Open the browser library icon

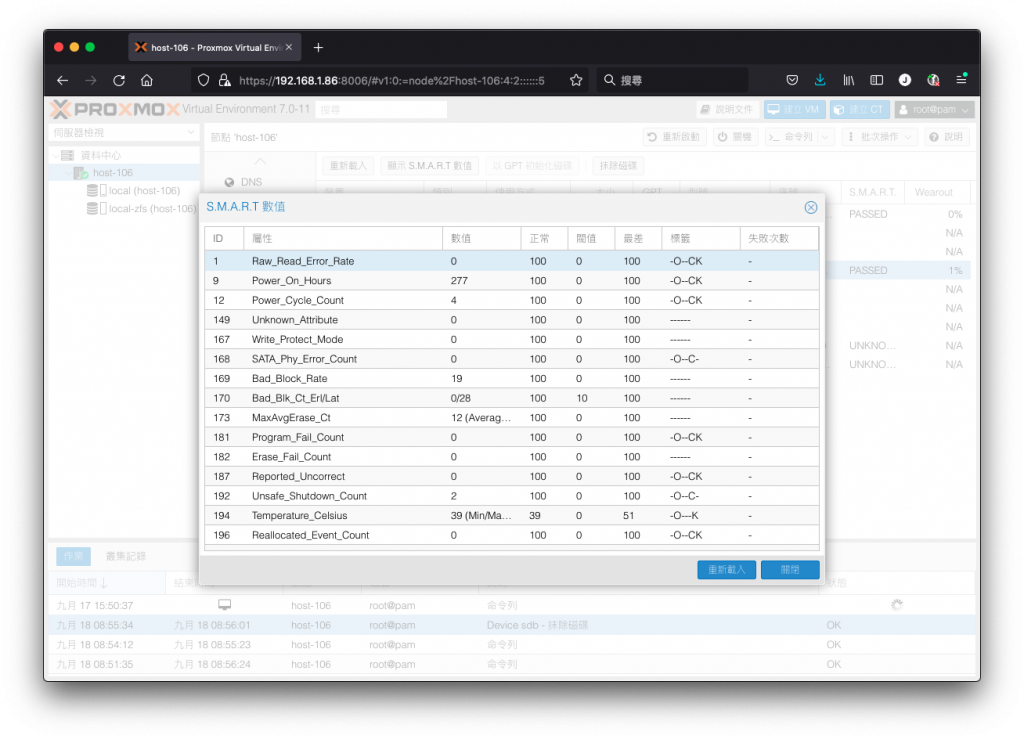(848, 80)
